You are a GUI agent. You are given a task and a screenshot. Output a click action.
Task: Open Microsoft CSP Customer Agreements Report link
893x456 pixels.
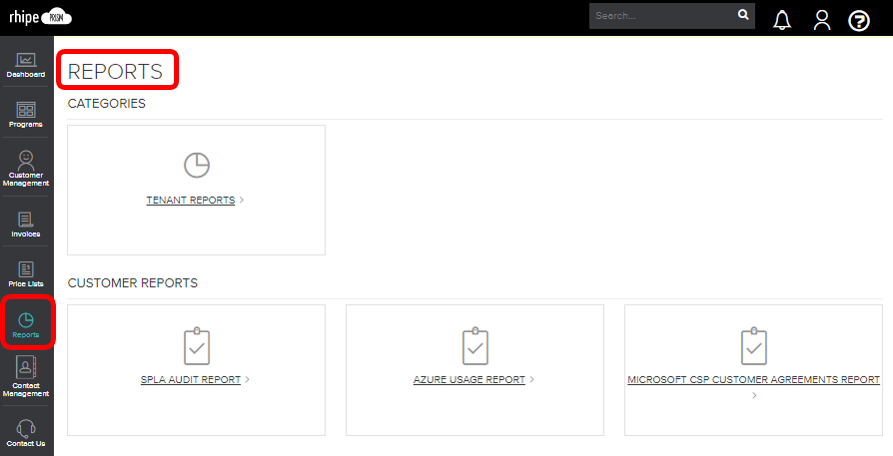(753, 380)
